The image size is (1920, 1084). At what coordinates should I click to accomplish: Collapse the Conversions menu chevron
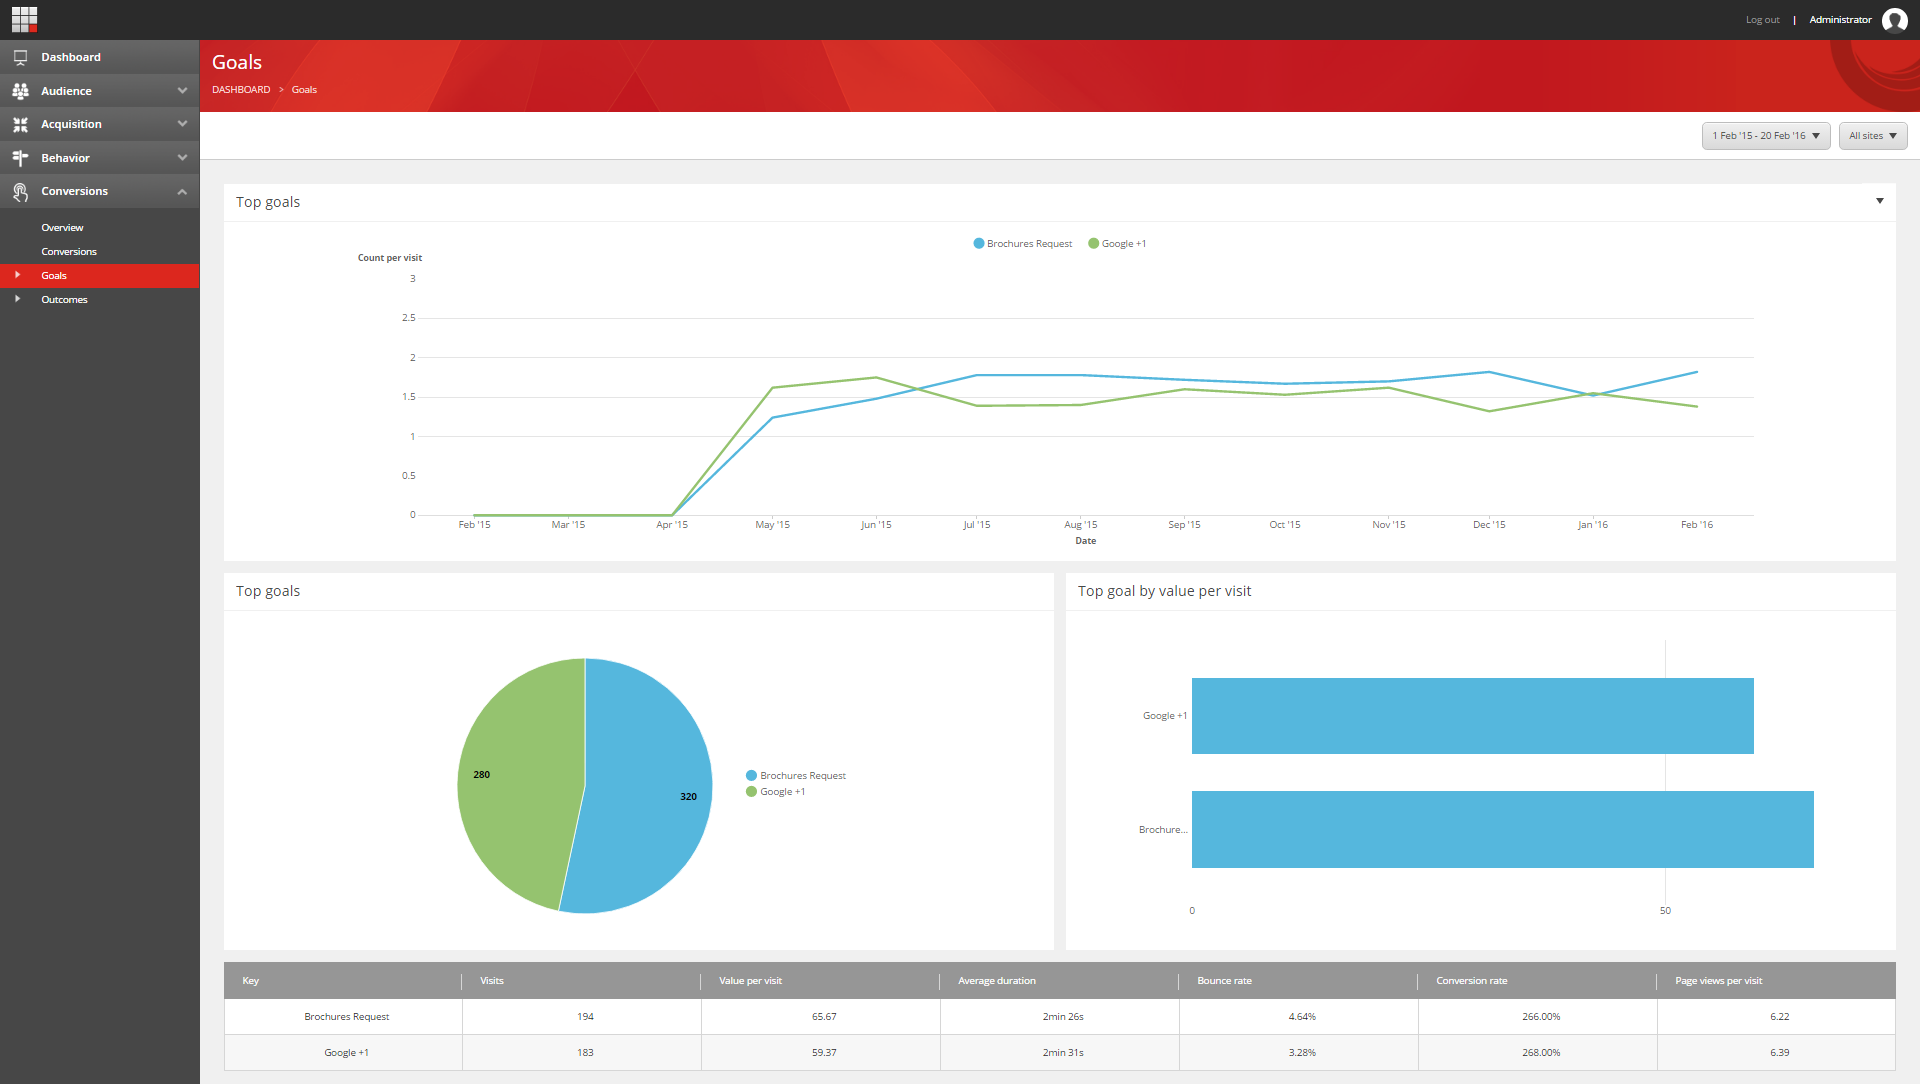pyautogui.click(x=182, y=192)
